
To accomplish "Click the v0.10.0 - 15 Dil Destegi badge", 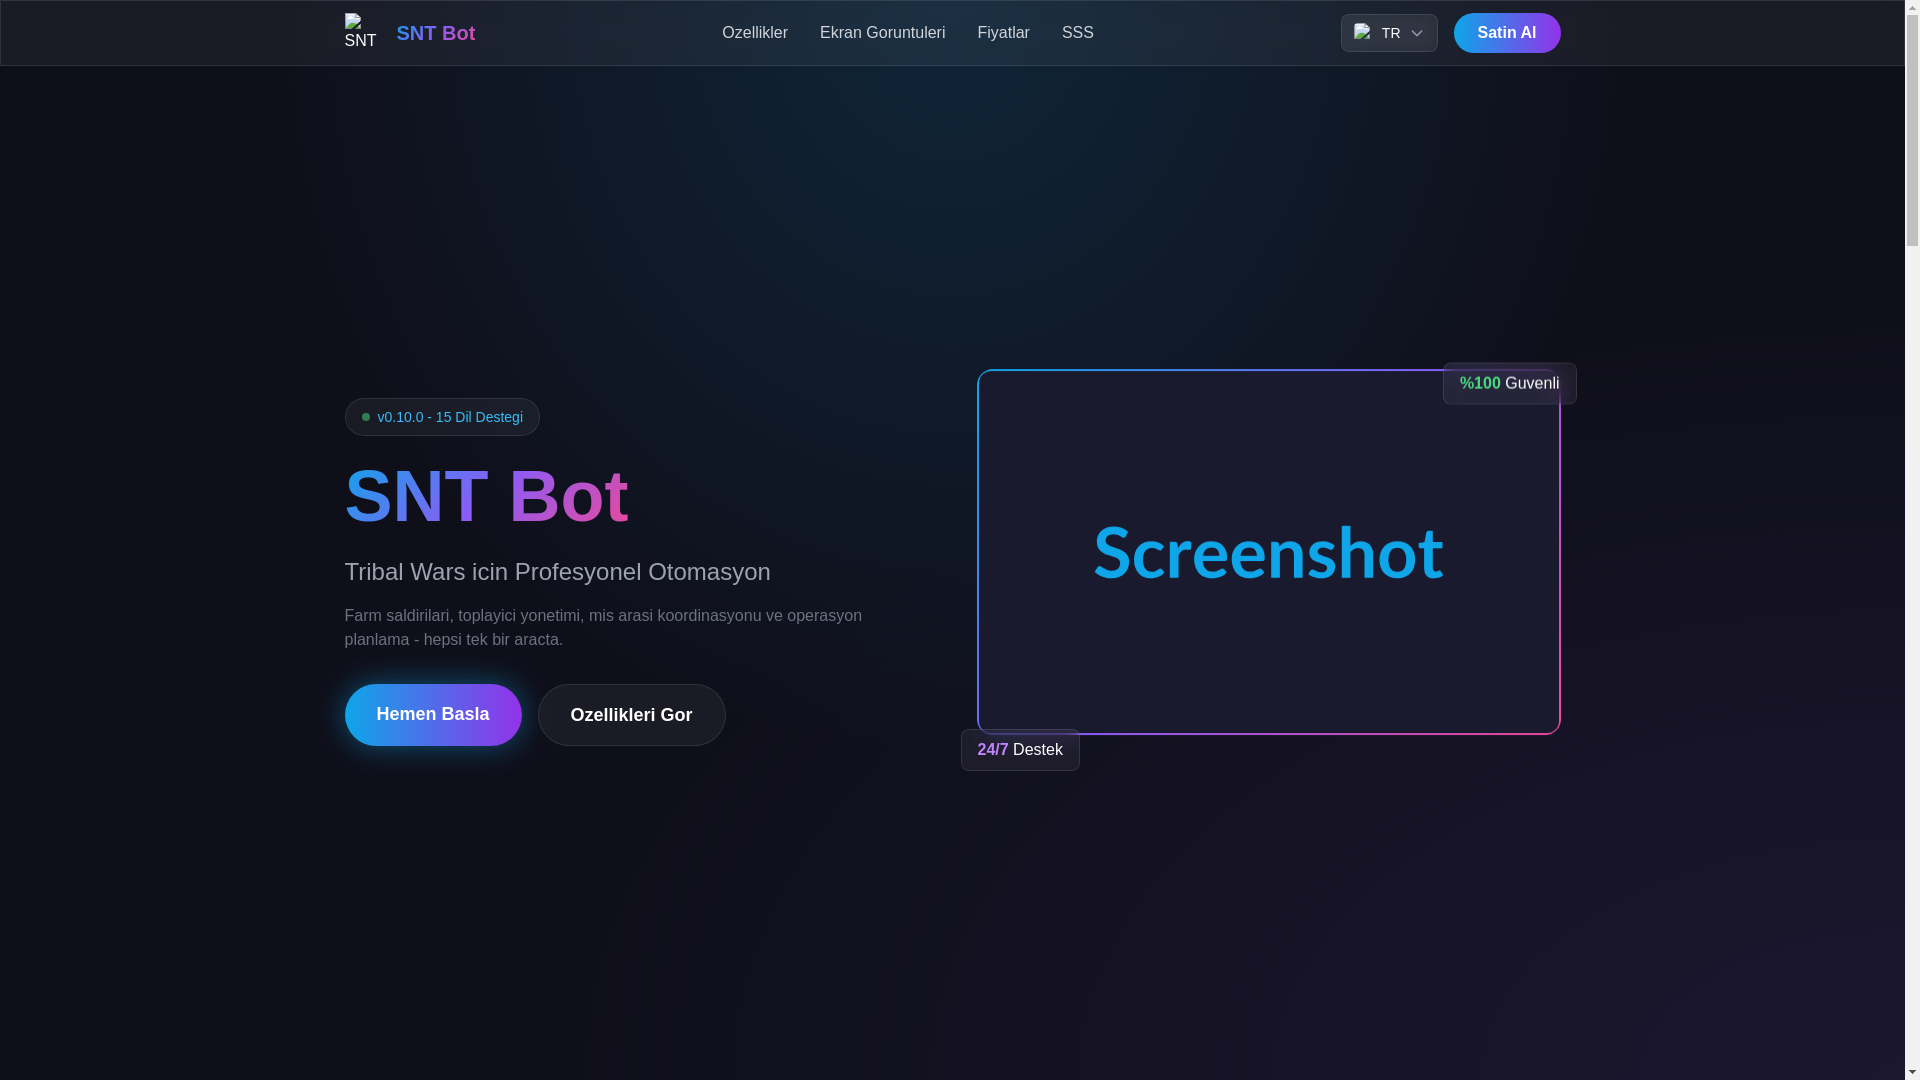I will coord(442,417).
